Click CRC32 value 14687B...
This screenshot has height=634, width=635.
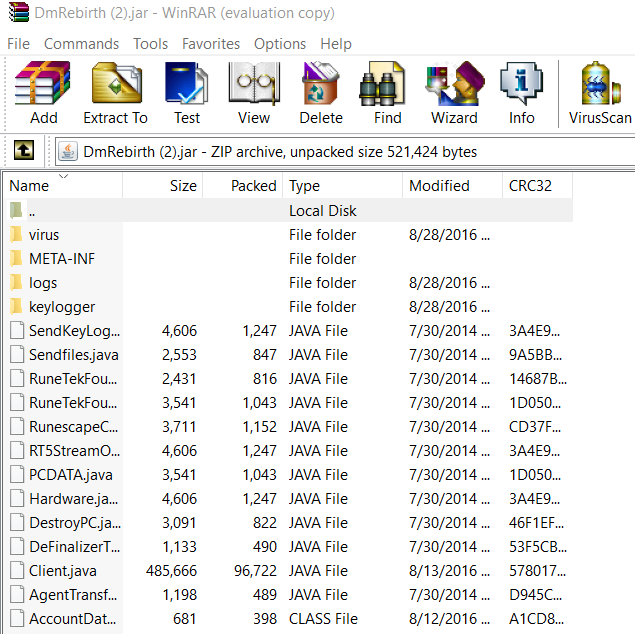pos(538,379)
